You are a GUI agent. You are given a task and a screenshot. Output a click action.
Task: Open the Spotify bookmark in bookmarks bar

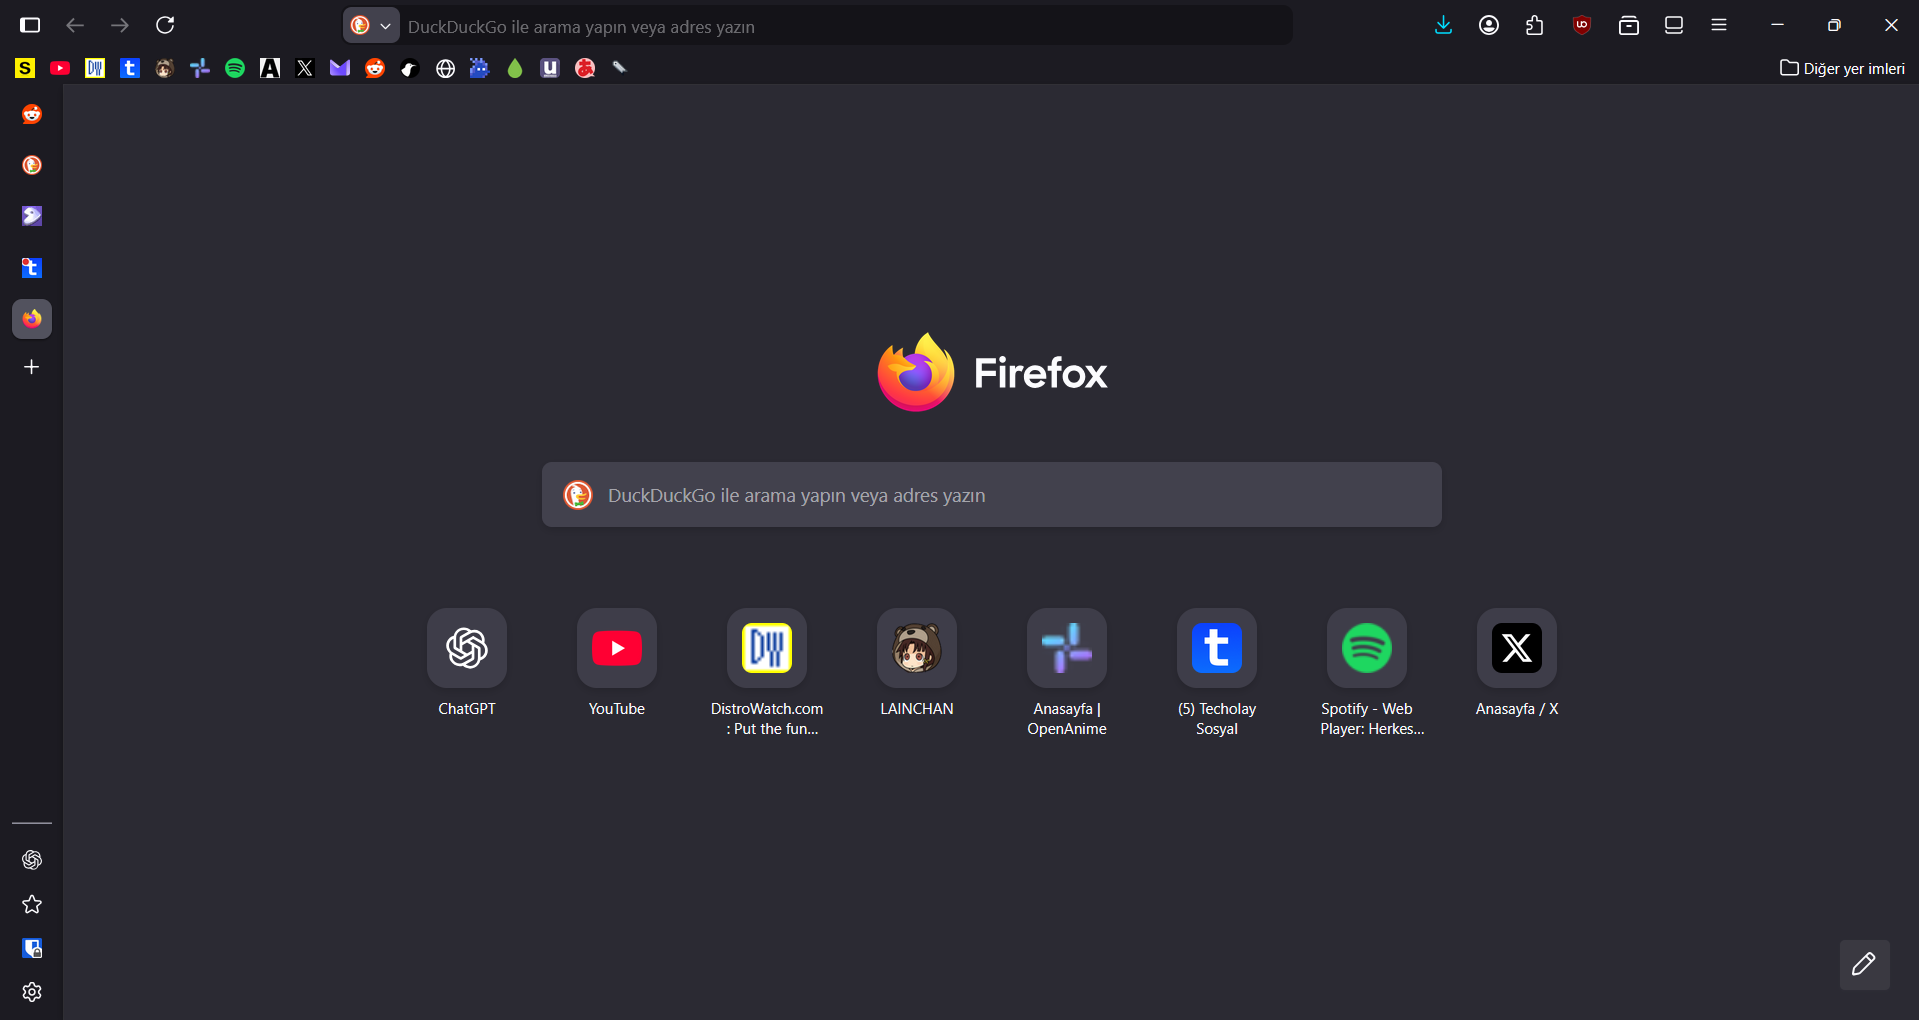tap(235, 68)
